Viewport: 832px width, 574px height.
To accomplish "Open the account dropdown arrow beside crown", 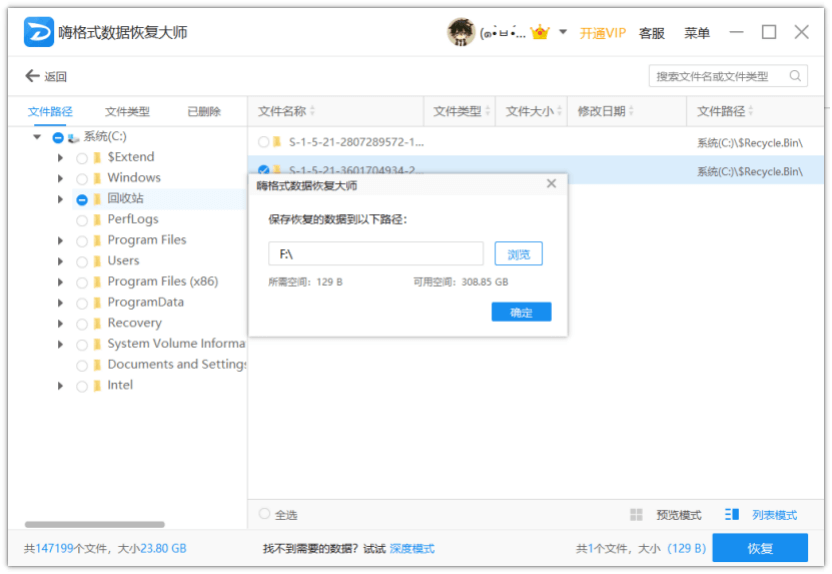I will tap(563, 32).
